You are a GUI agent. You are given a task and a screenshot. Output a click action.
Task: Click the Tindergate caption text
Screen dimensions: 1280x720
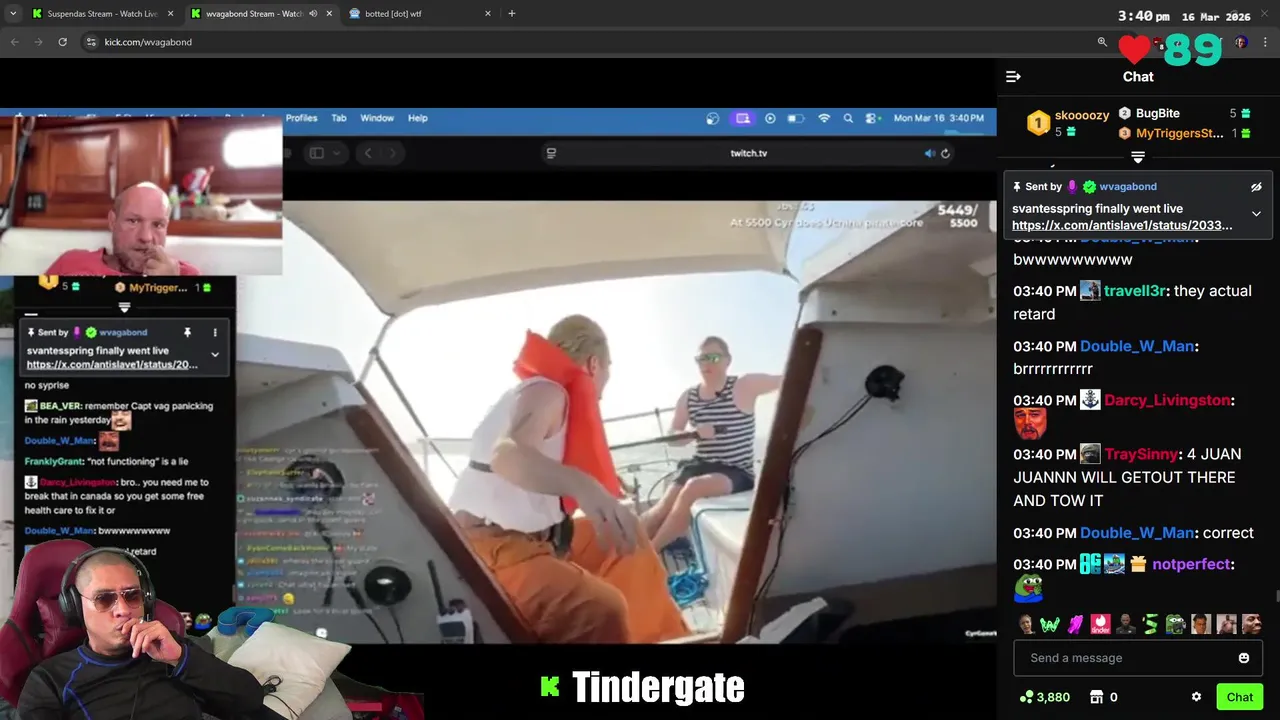(x=658, y=687)
